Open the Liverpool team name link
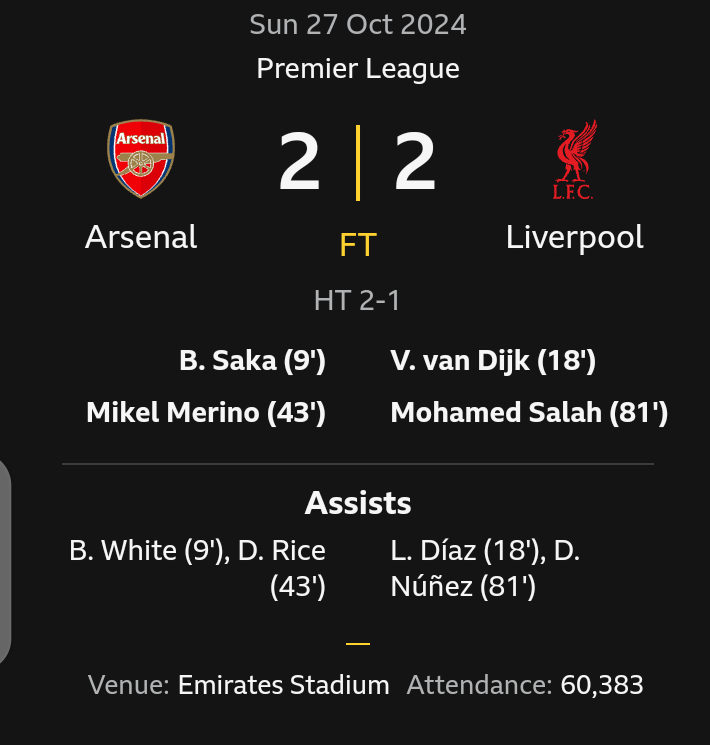The height and width of the screenshot is (745, 710). coord(575,237)
